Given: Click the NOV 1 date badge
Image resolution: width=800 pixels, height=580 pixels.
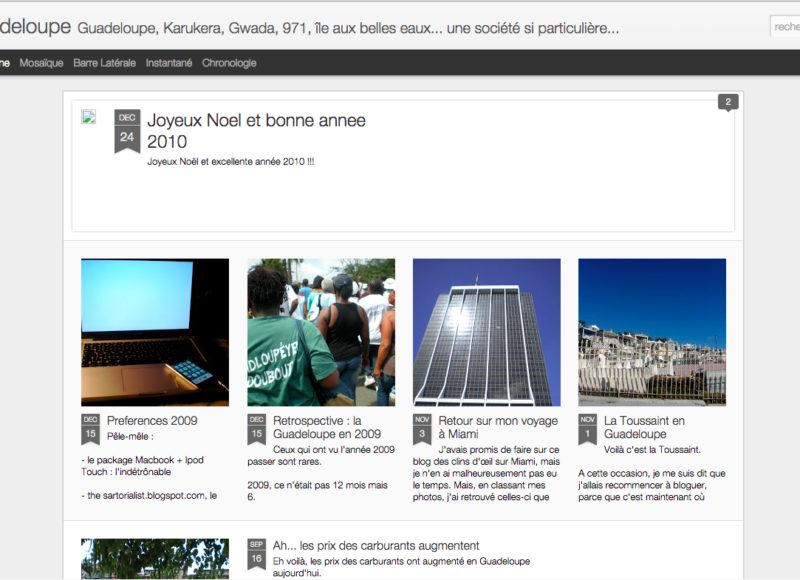Looking at the screenshot, I should [x=587, y=428].
